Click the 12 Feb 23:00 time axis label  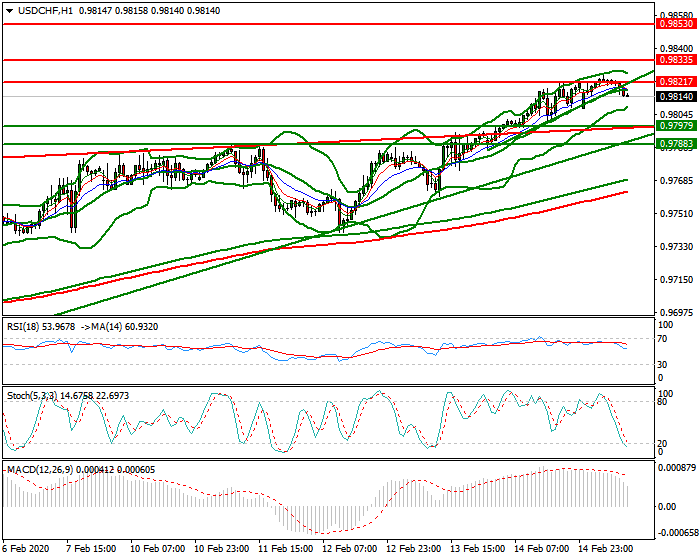(413, 548)
